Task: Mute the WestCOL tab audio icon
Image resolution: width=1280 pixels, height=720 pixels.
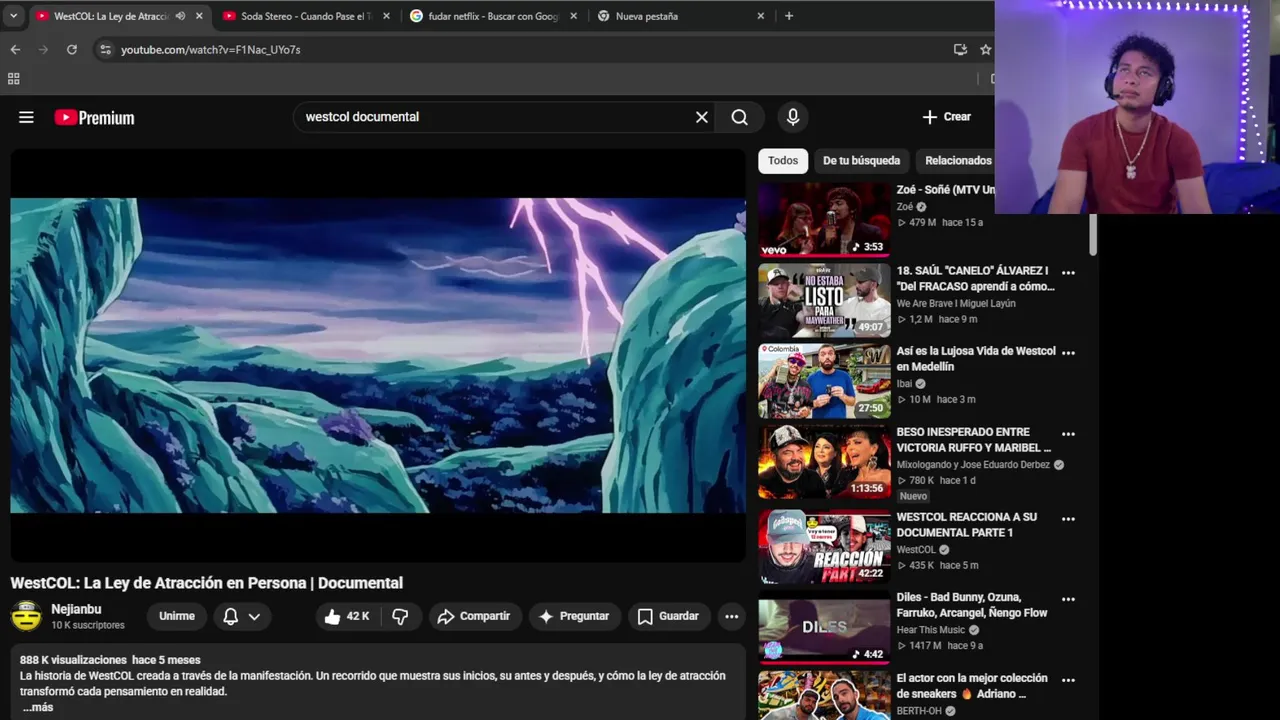Action: (x=180, y=16)
